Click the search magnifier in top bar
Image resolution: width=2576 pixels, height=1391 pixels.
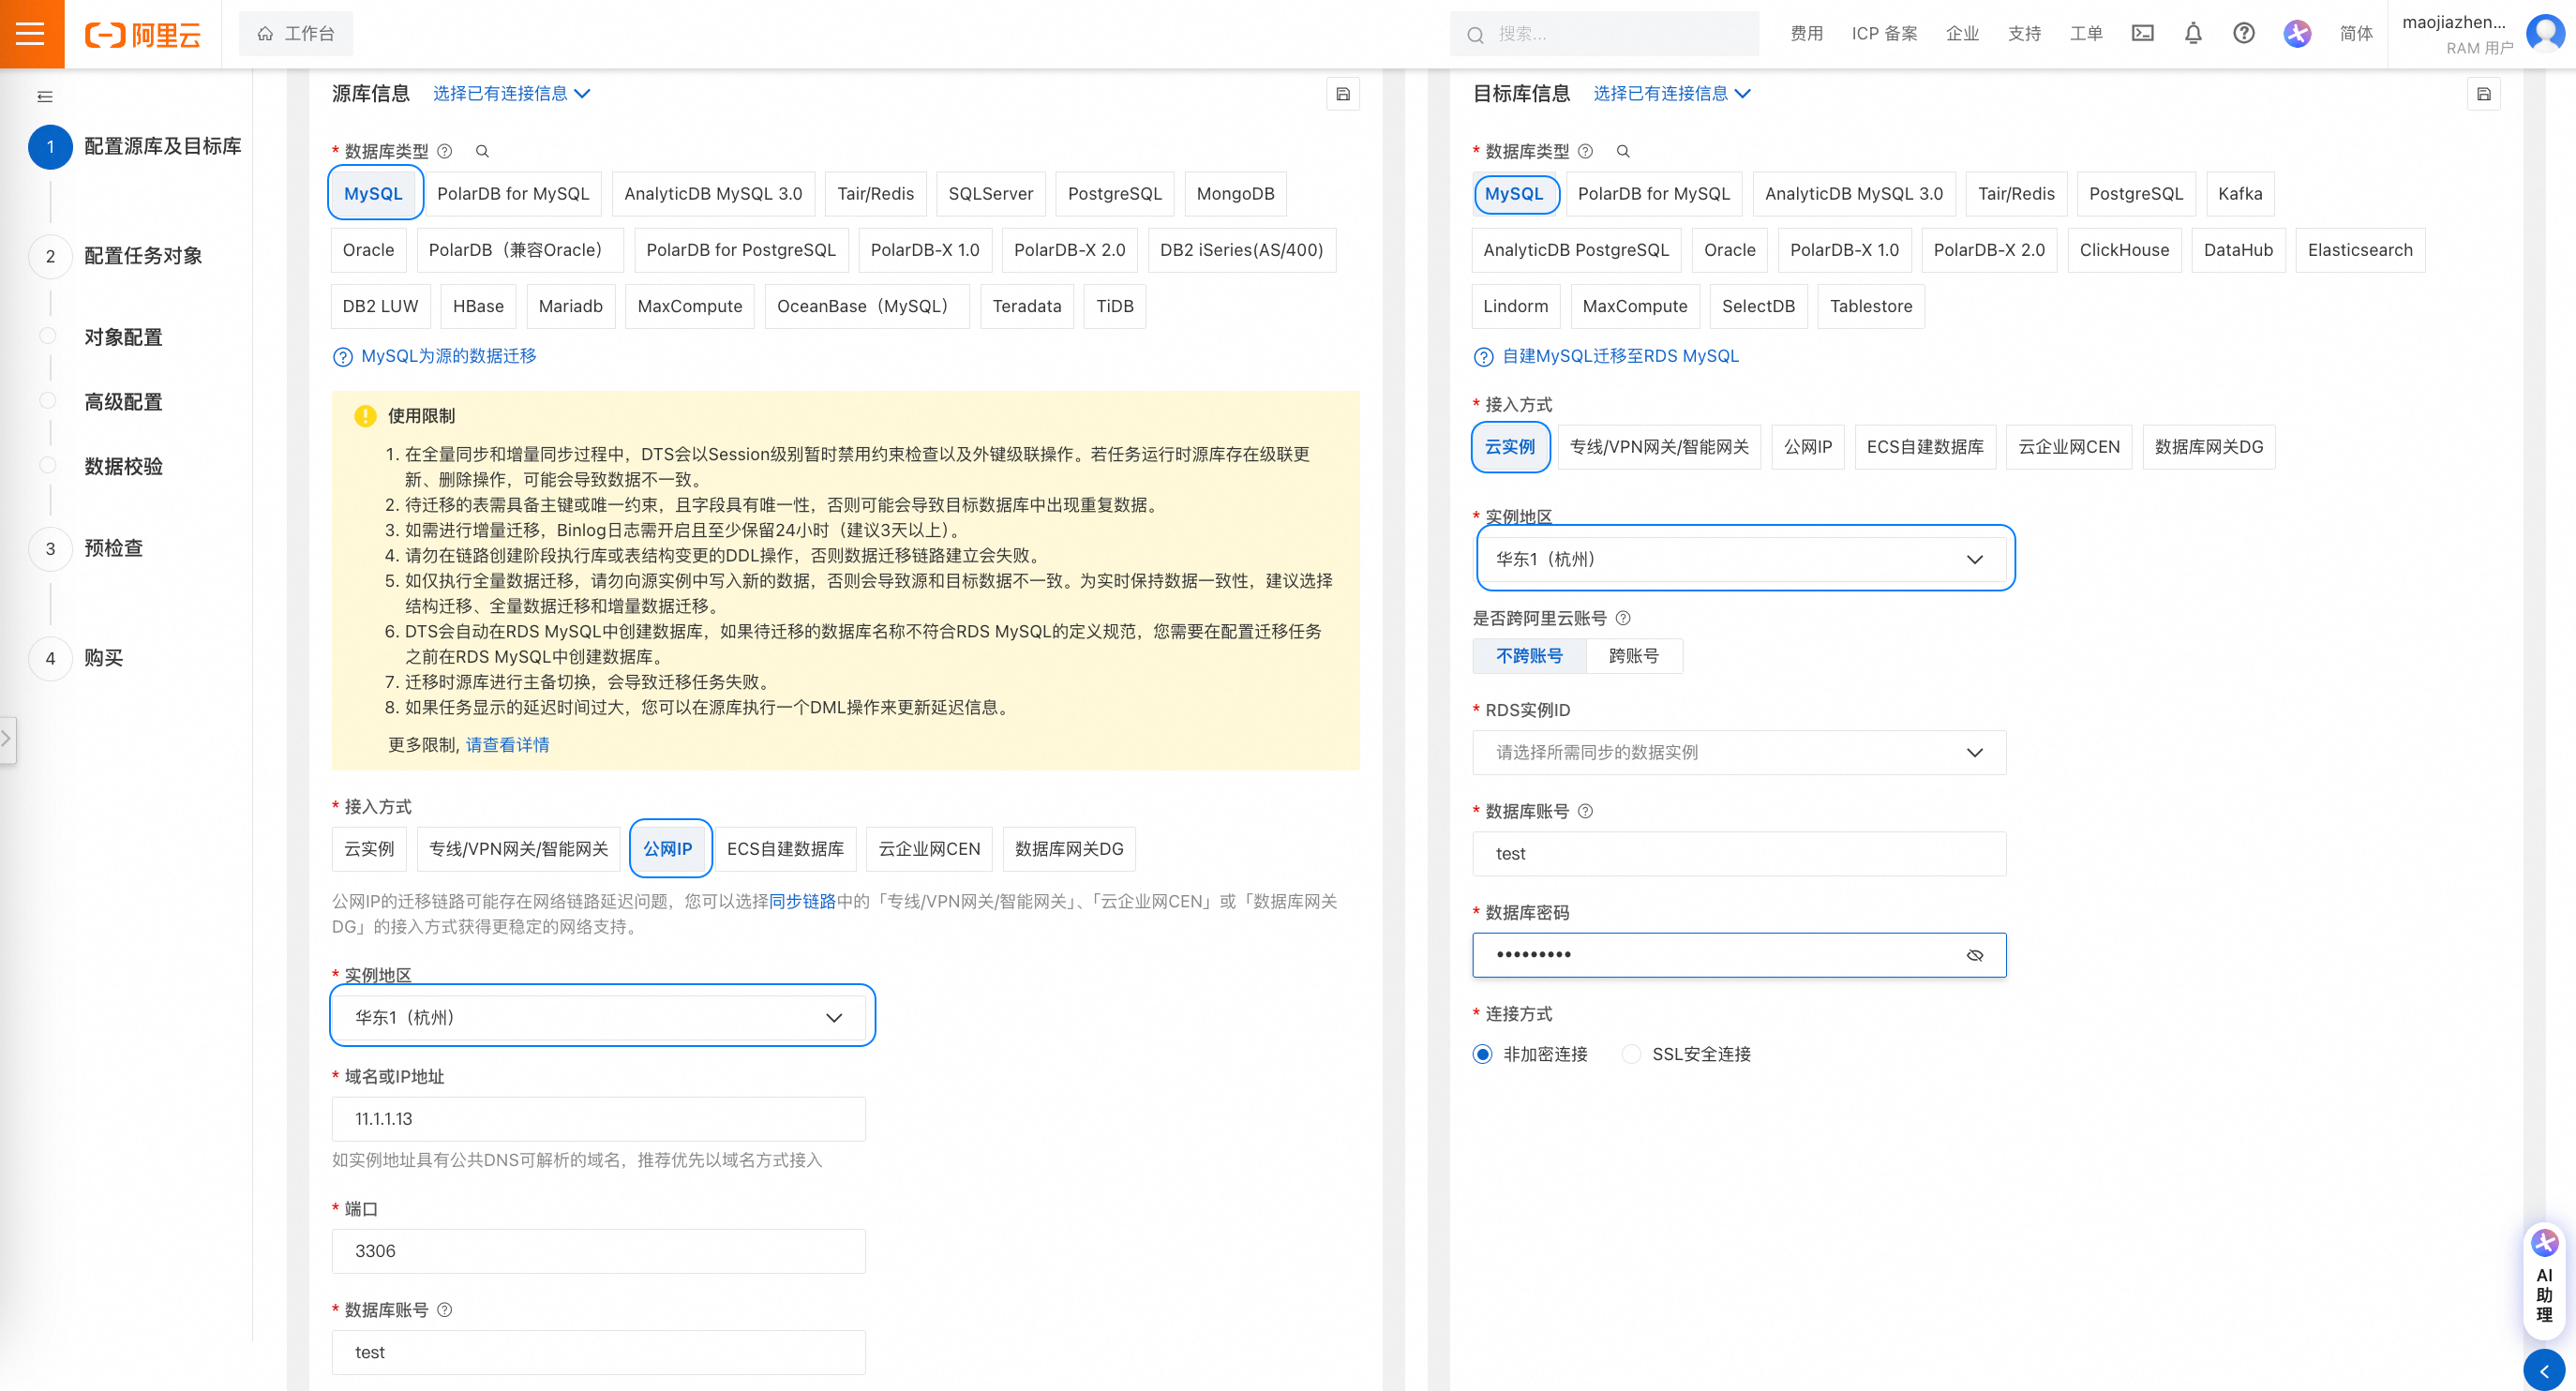(x=1475, y=35)
